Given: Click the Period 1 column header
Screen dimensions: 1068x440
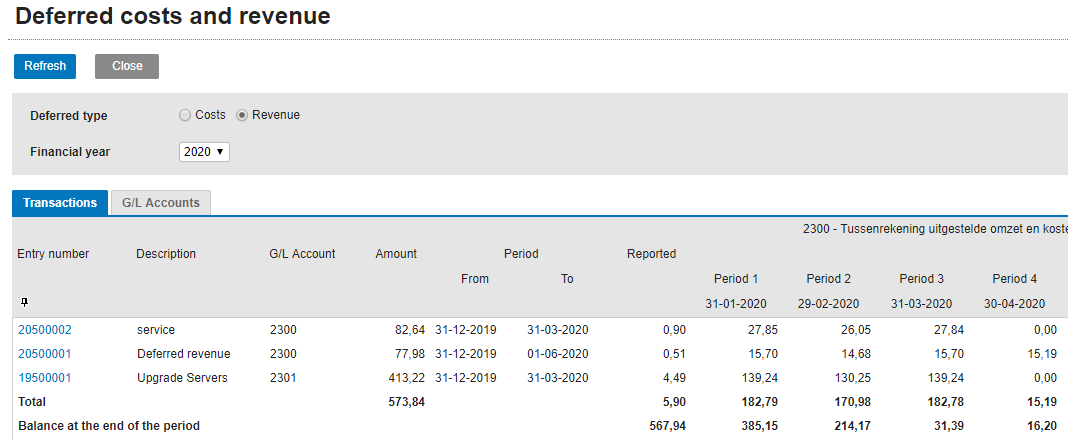Looking at the screenshot, I should tap(736, 279).
